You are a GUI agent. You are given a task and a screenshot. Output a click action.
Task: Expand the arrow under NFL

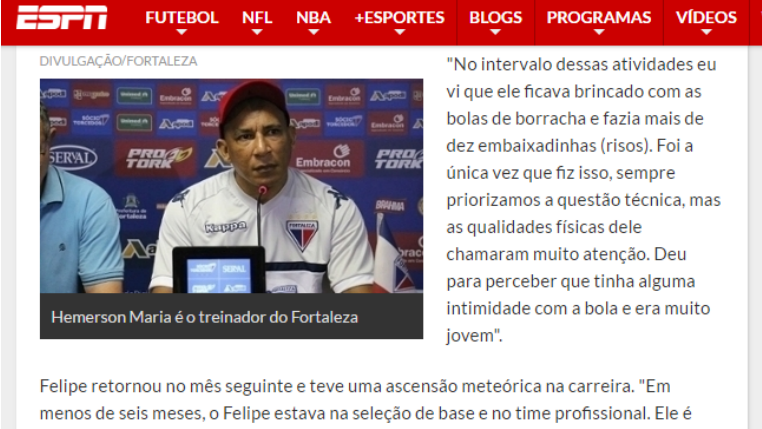(257, 32)
